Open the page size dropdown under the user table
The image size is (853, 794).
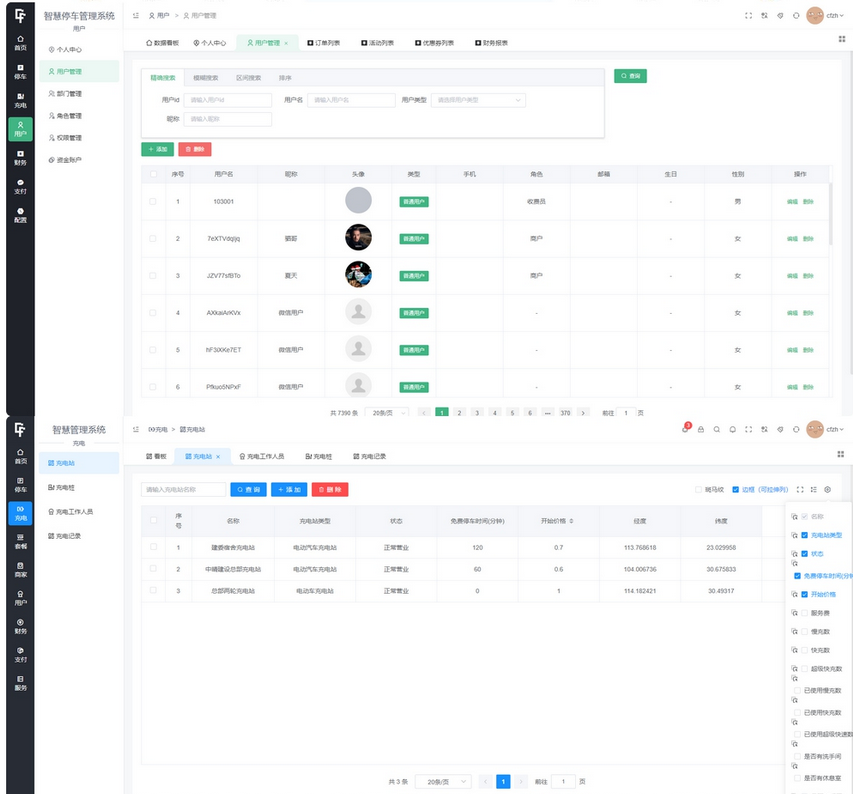386,412
